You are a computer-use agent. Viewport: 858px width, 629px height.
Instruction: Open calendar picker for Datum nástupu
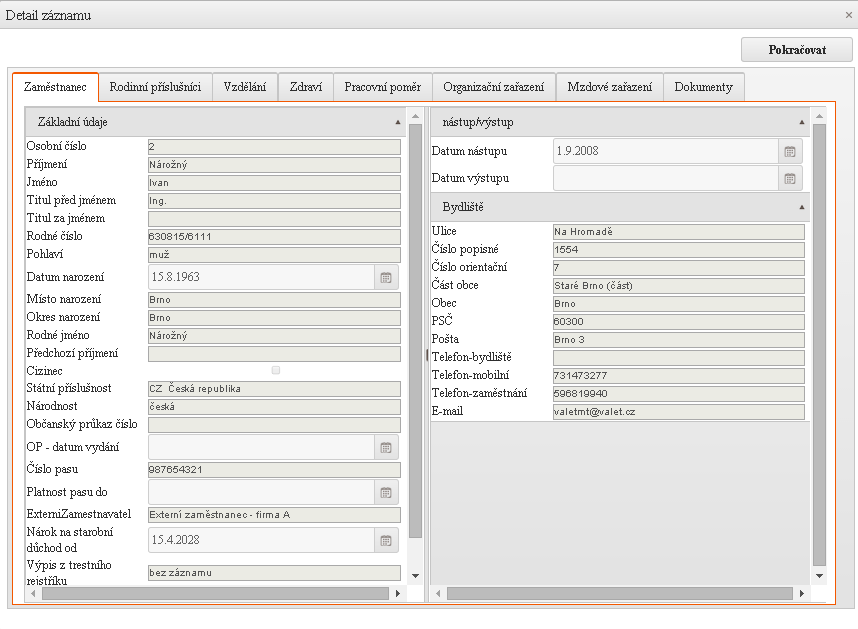click(790, 152)
